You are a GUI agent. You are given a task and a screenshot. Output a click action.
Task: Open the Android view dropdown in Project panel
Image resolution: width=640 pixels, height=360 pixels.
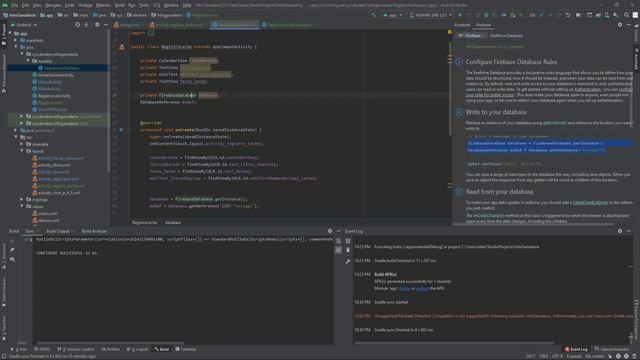click(24, 25)
